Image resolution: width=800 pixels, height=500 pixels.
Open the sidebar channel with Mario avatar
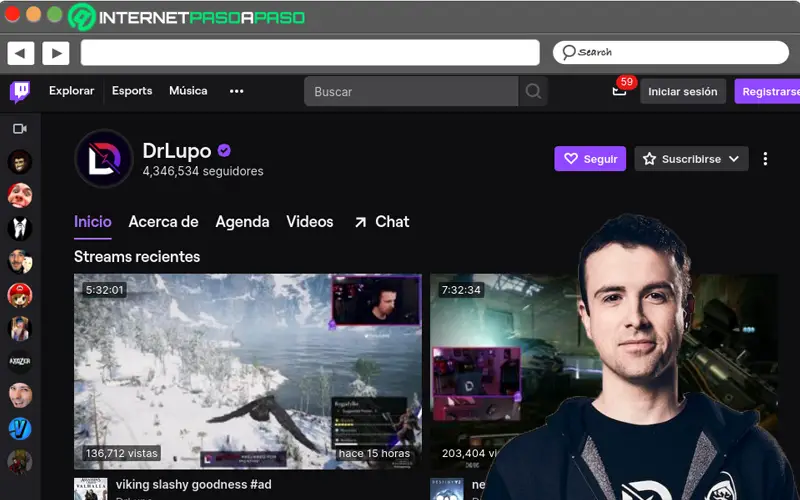20,295
